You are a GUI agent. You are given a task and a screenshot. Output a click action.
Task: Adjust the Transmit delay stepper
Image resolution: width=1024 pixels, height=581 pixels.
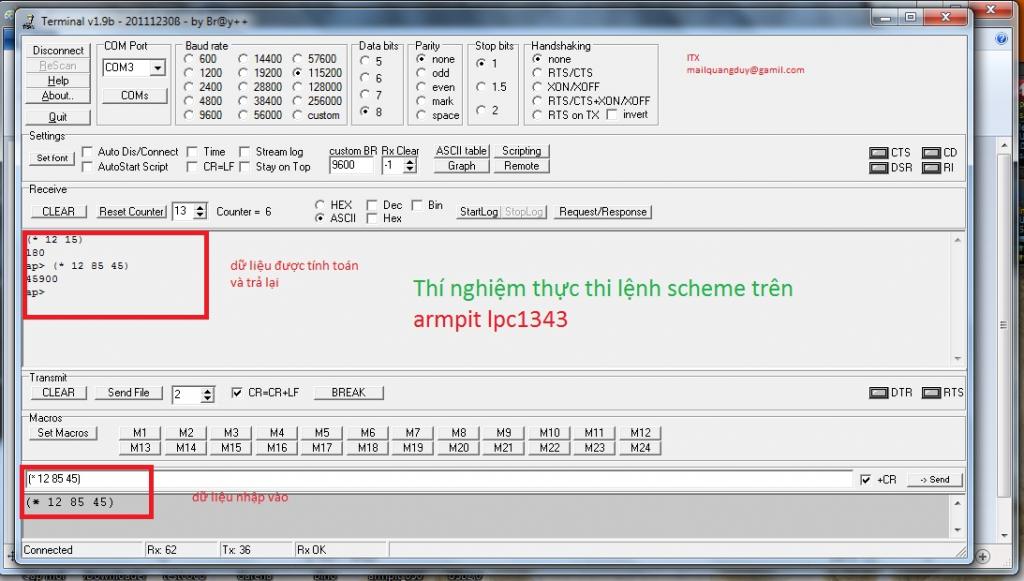208,395
